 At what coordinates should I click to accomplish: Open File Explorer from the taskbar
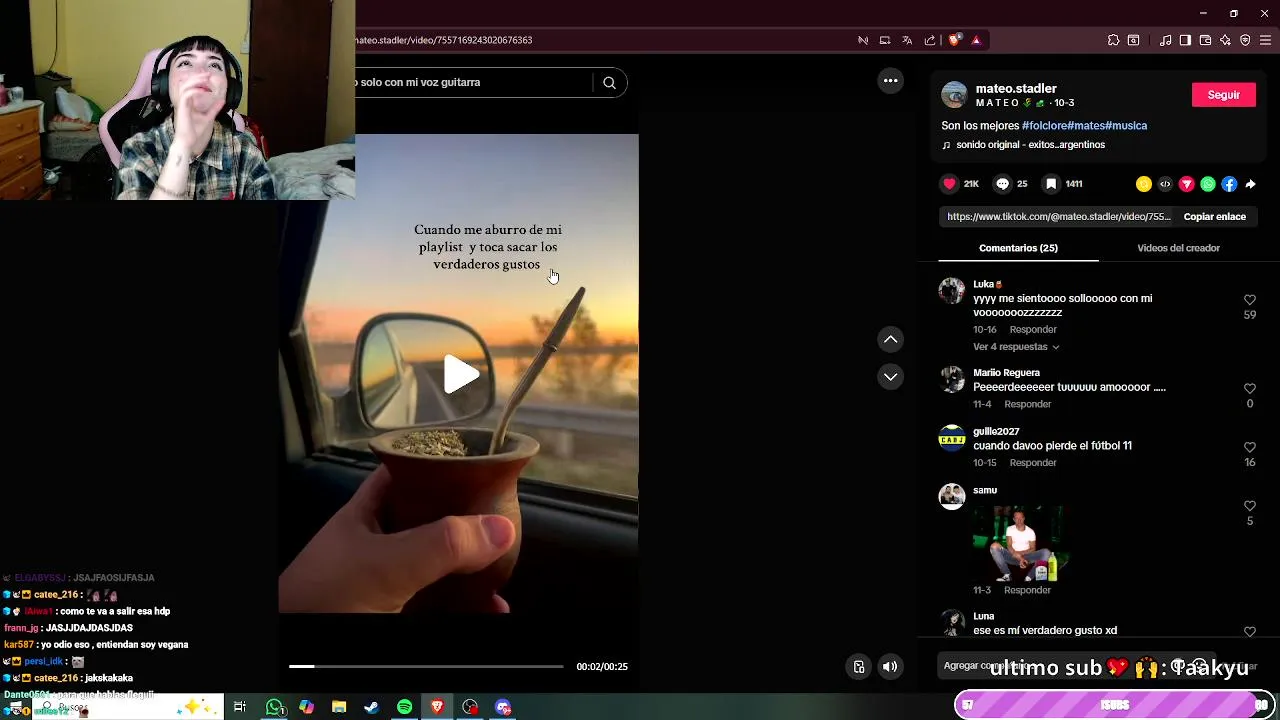click(339, 707)
